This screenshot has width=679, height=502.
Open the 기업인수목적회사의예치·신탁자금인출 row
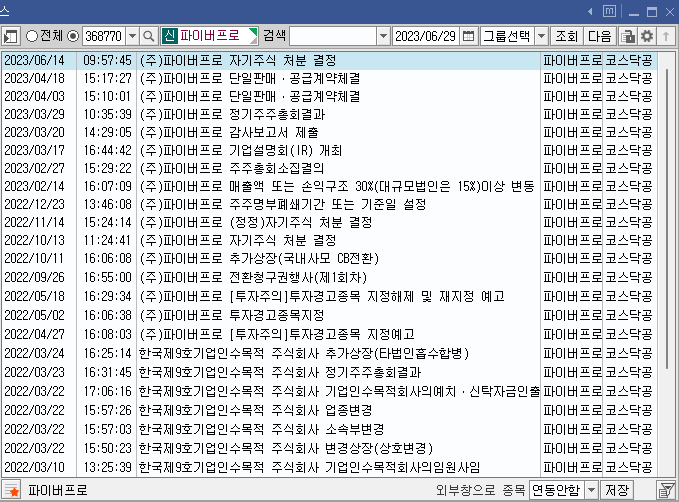coord(329,392)
